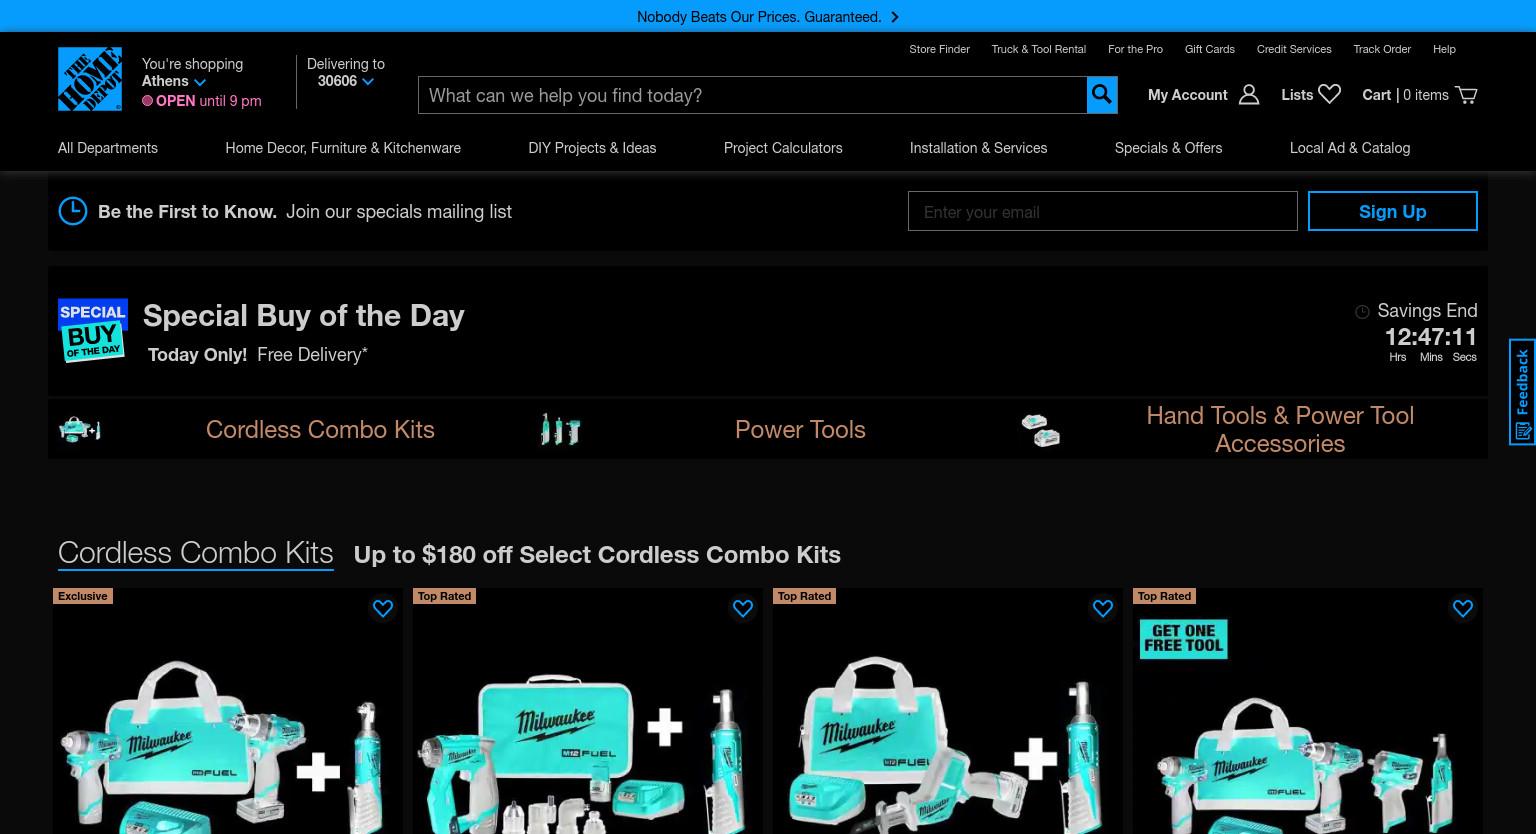Click the Store Finder link
Viewport: 1536px width, 834px height.
coord(939,49)
